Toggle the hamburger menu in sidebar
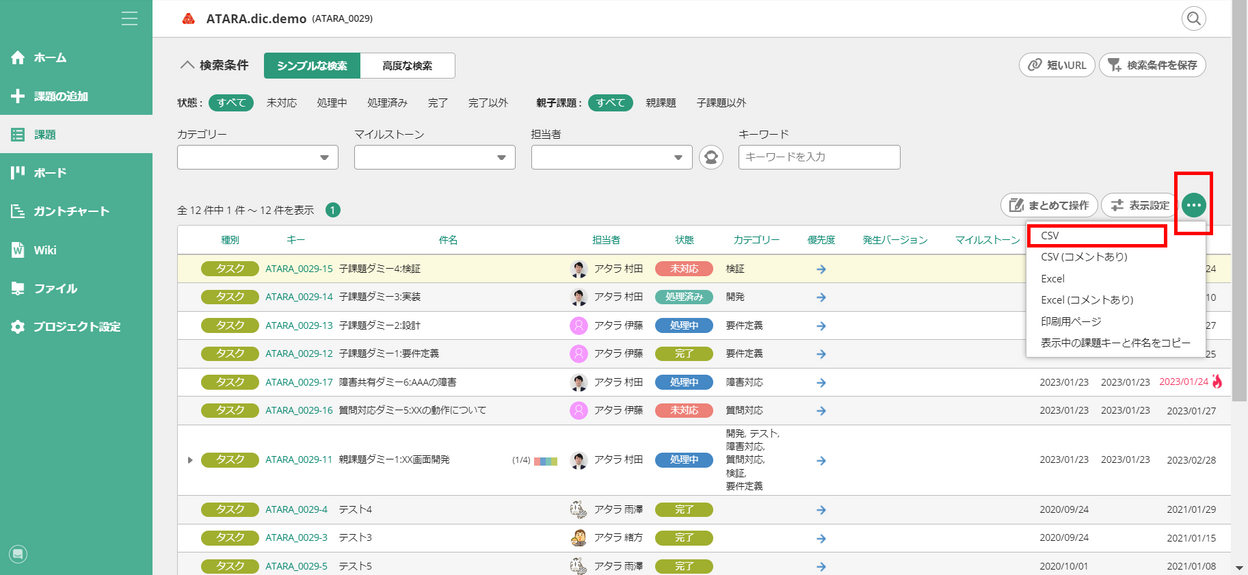 click(129, 18)
